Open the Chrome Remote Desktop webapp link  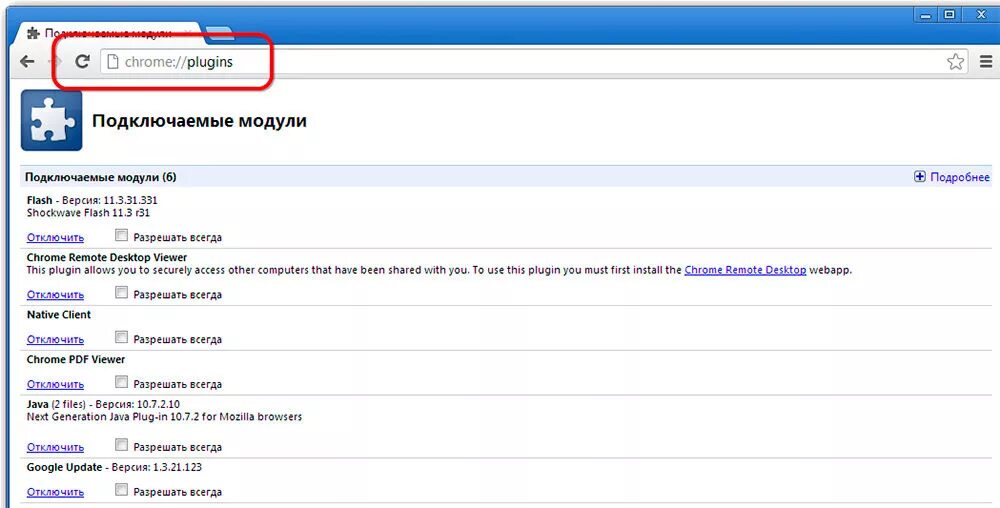click(745, 270)
